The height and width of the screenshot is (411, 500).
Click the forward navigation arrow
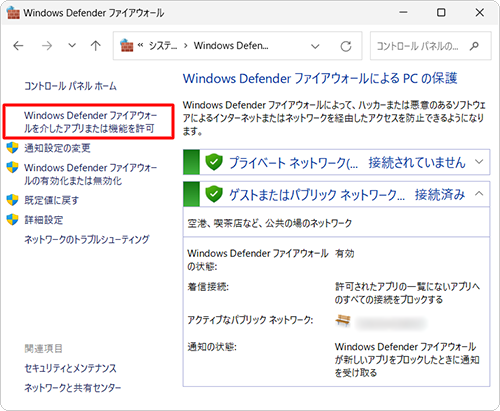pos(47,45)
